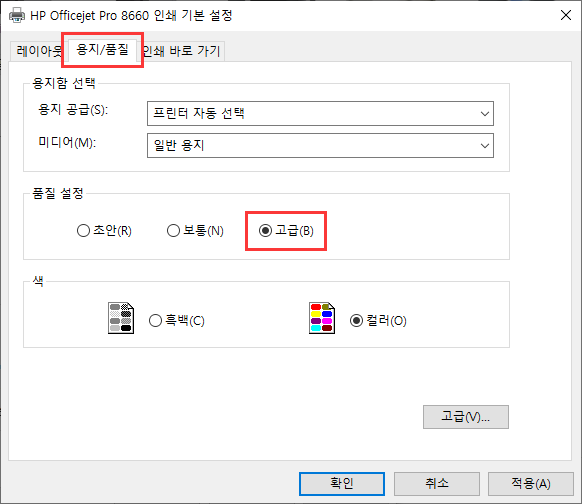The image size is (582, 504).
Task: Open the 인쇄 바로 가기 tab
Action: pyautogui.click(x=182, y=51)
